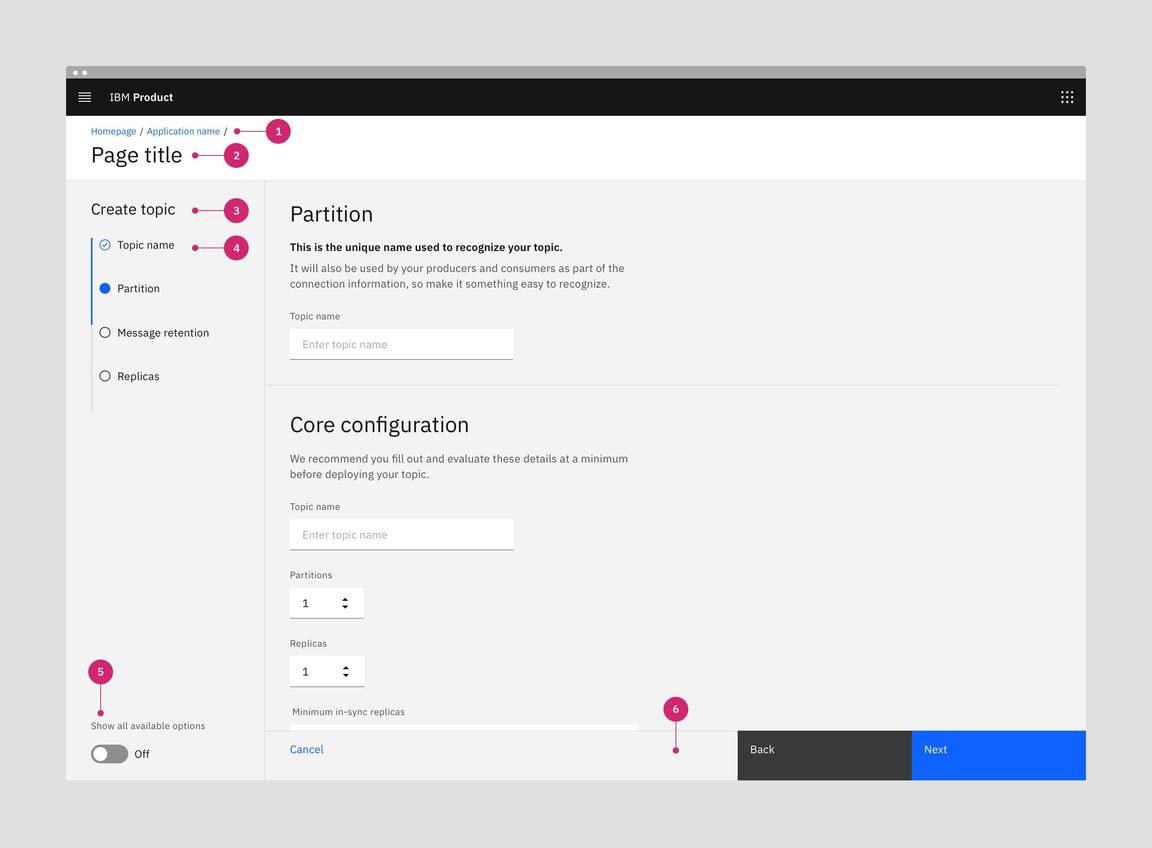Open the Partitions number stepper arrows
1152x848 pixels.
click(345, 603)
